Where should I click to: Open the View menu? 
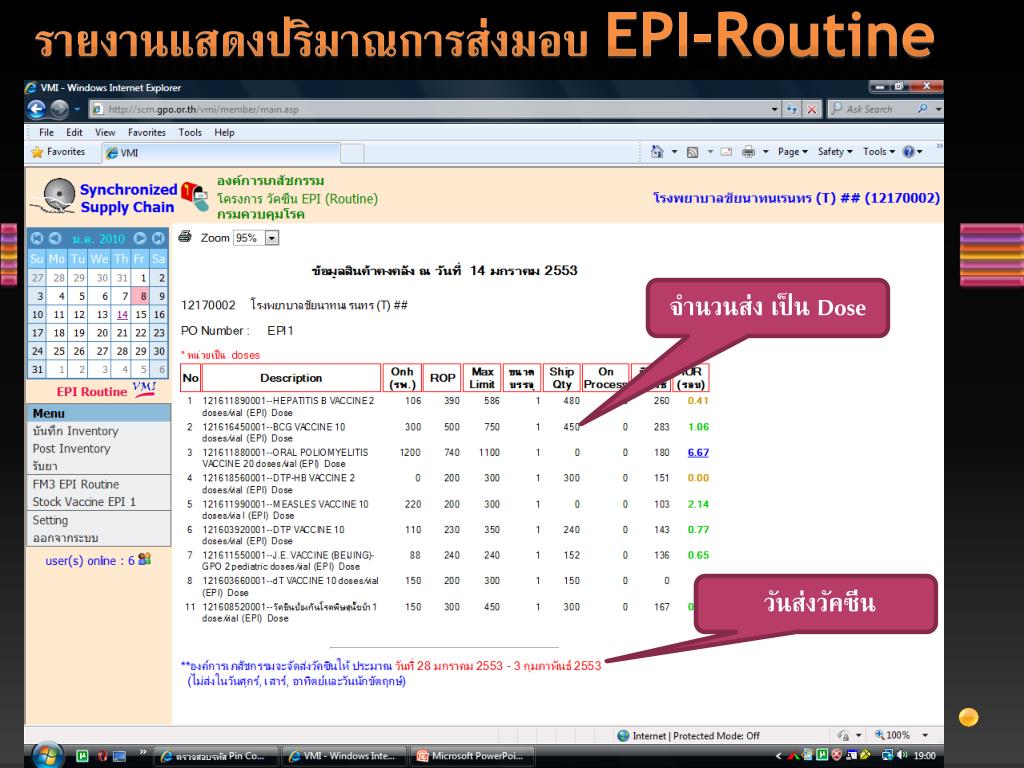point(105,132)
